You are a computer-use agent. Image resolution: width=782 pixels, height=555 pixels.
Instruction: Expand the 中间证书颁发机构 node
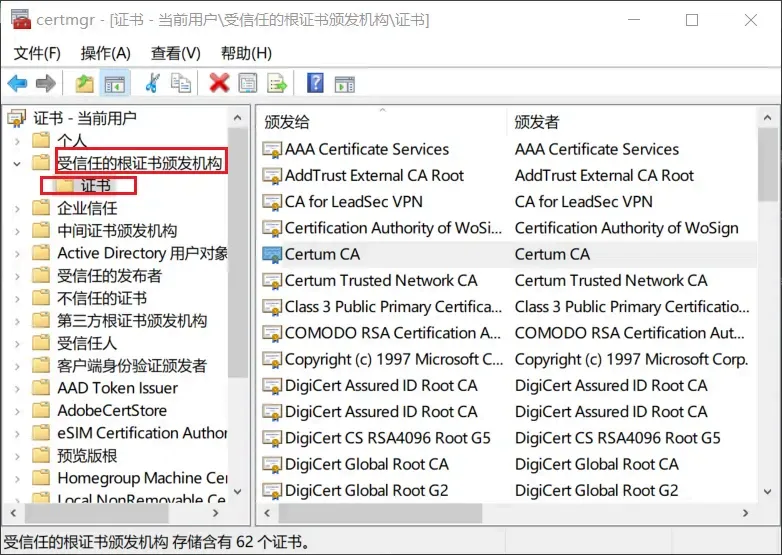[17, 231]
